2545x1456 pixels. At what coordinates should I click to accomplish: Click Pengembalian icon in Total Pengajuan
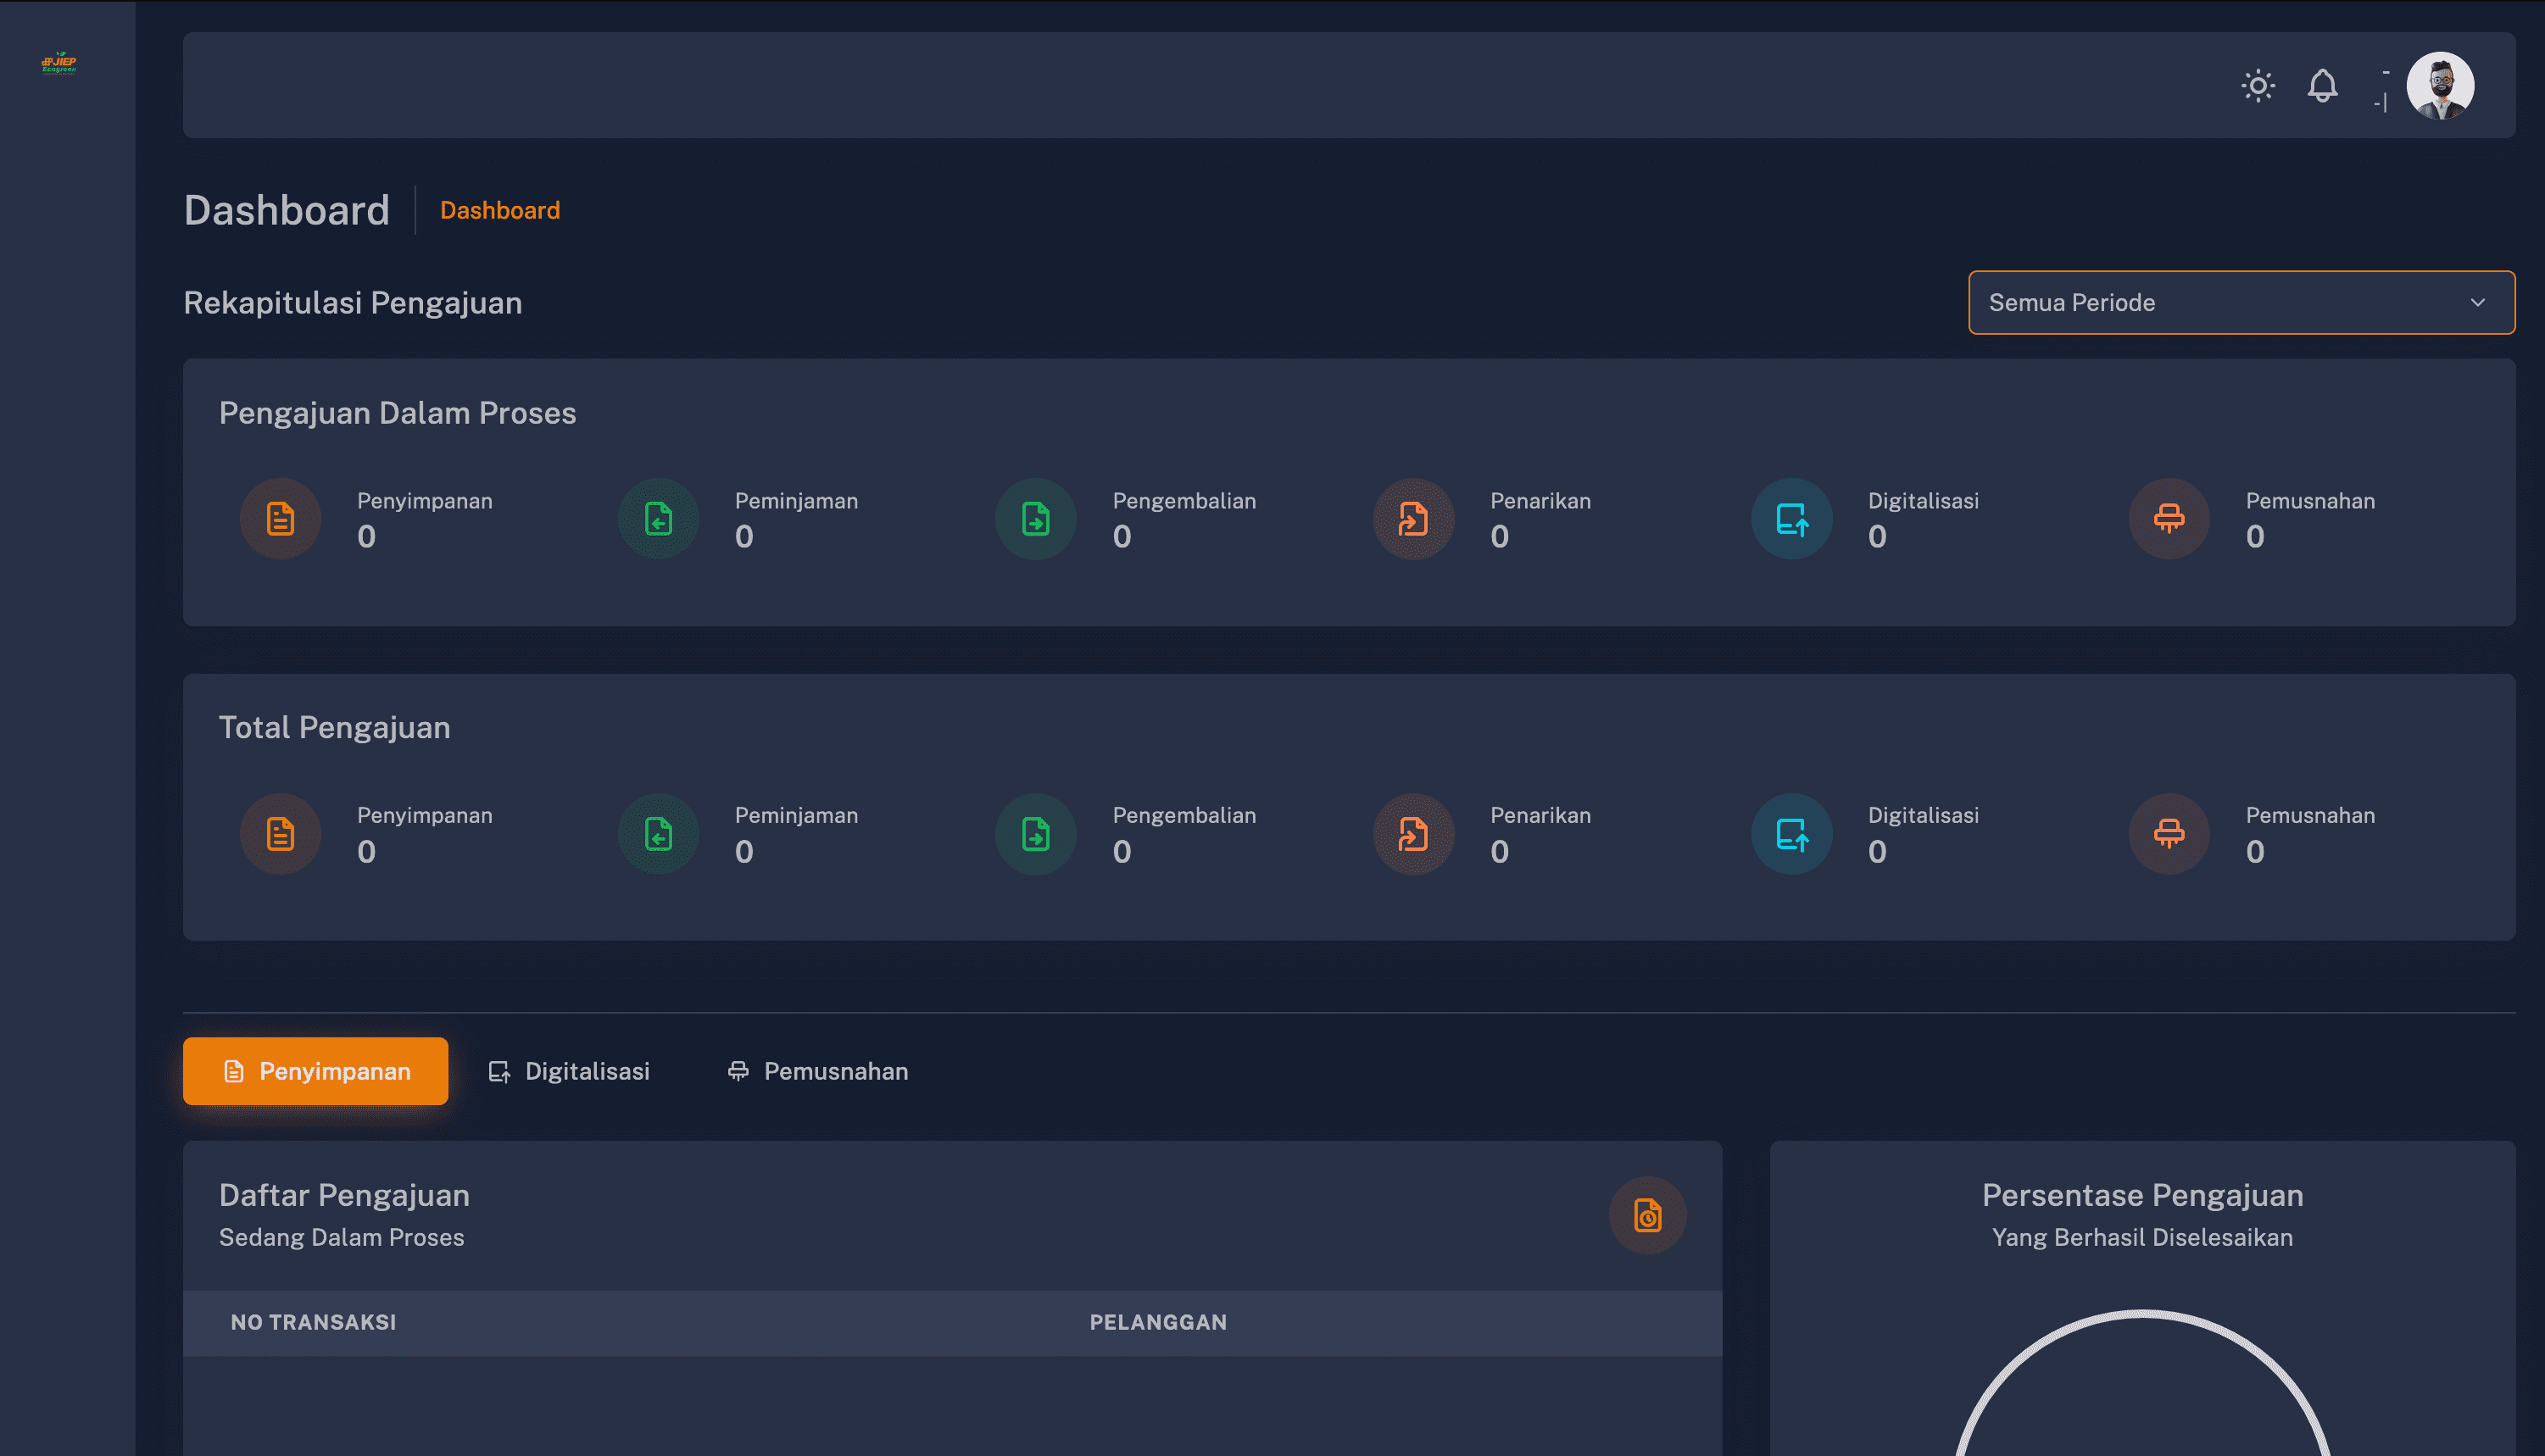click(1036, 834)
